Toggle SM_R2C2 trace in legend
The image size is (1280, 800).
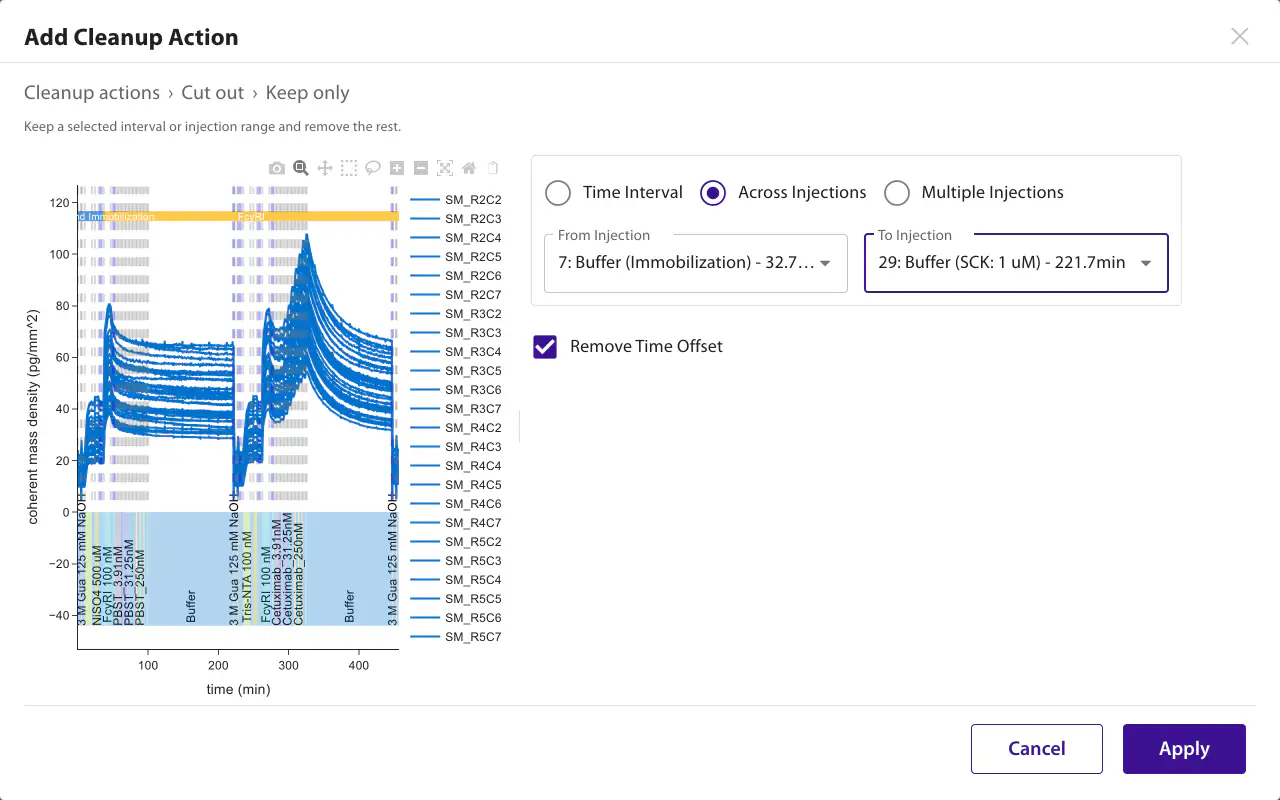click(456, 200)
